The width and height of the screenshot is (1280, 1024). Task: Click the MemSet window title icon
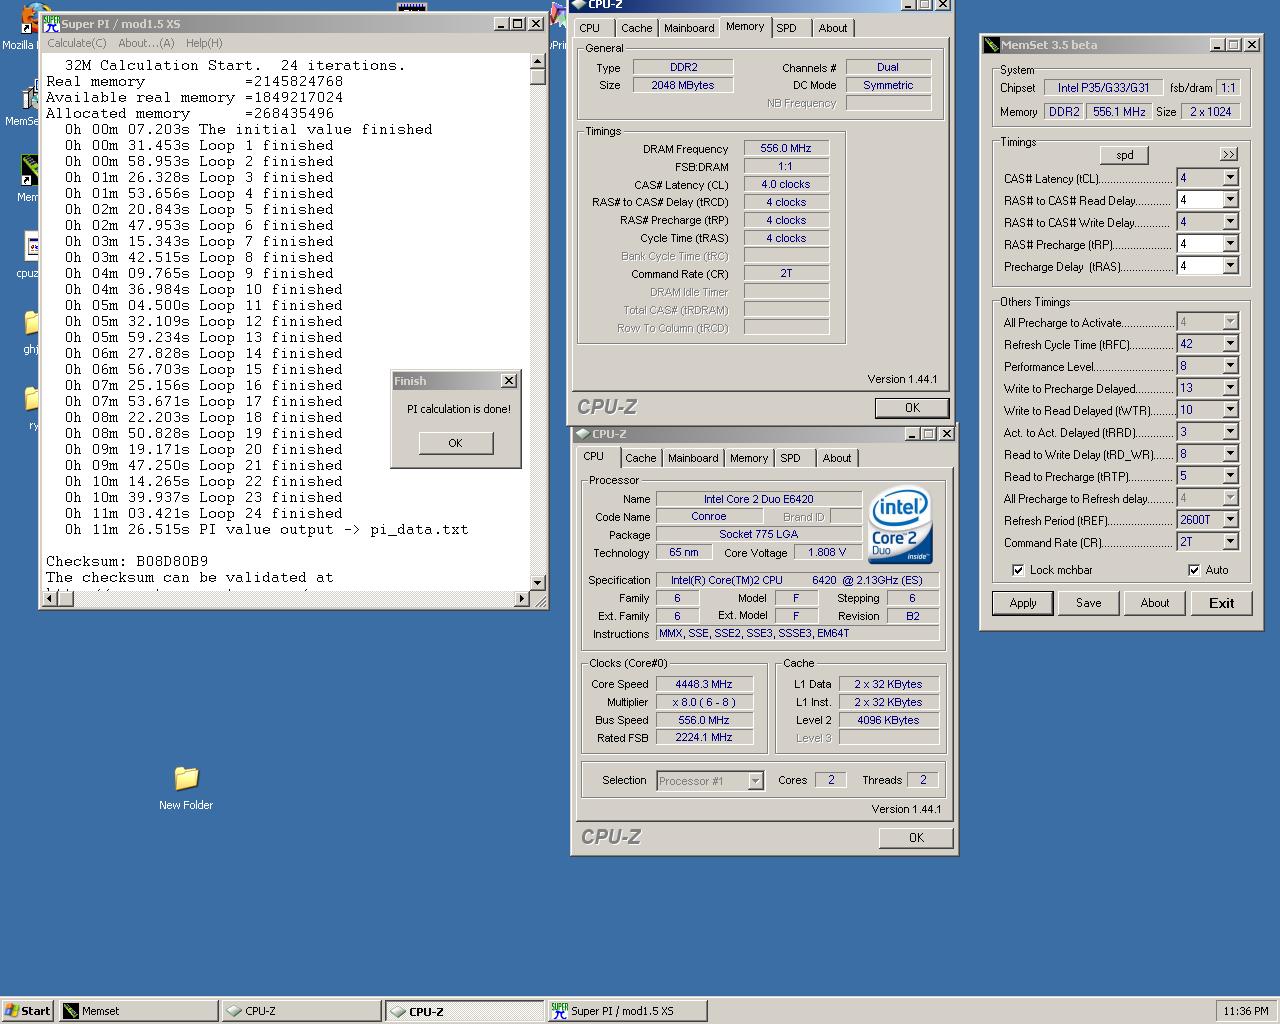[992, 45]
